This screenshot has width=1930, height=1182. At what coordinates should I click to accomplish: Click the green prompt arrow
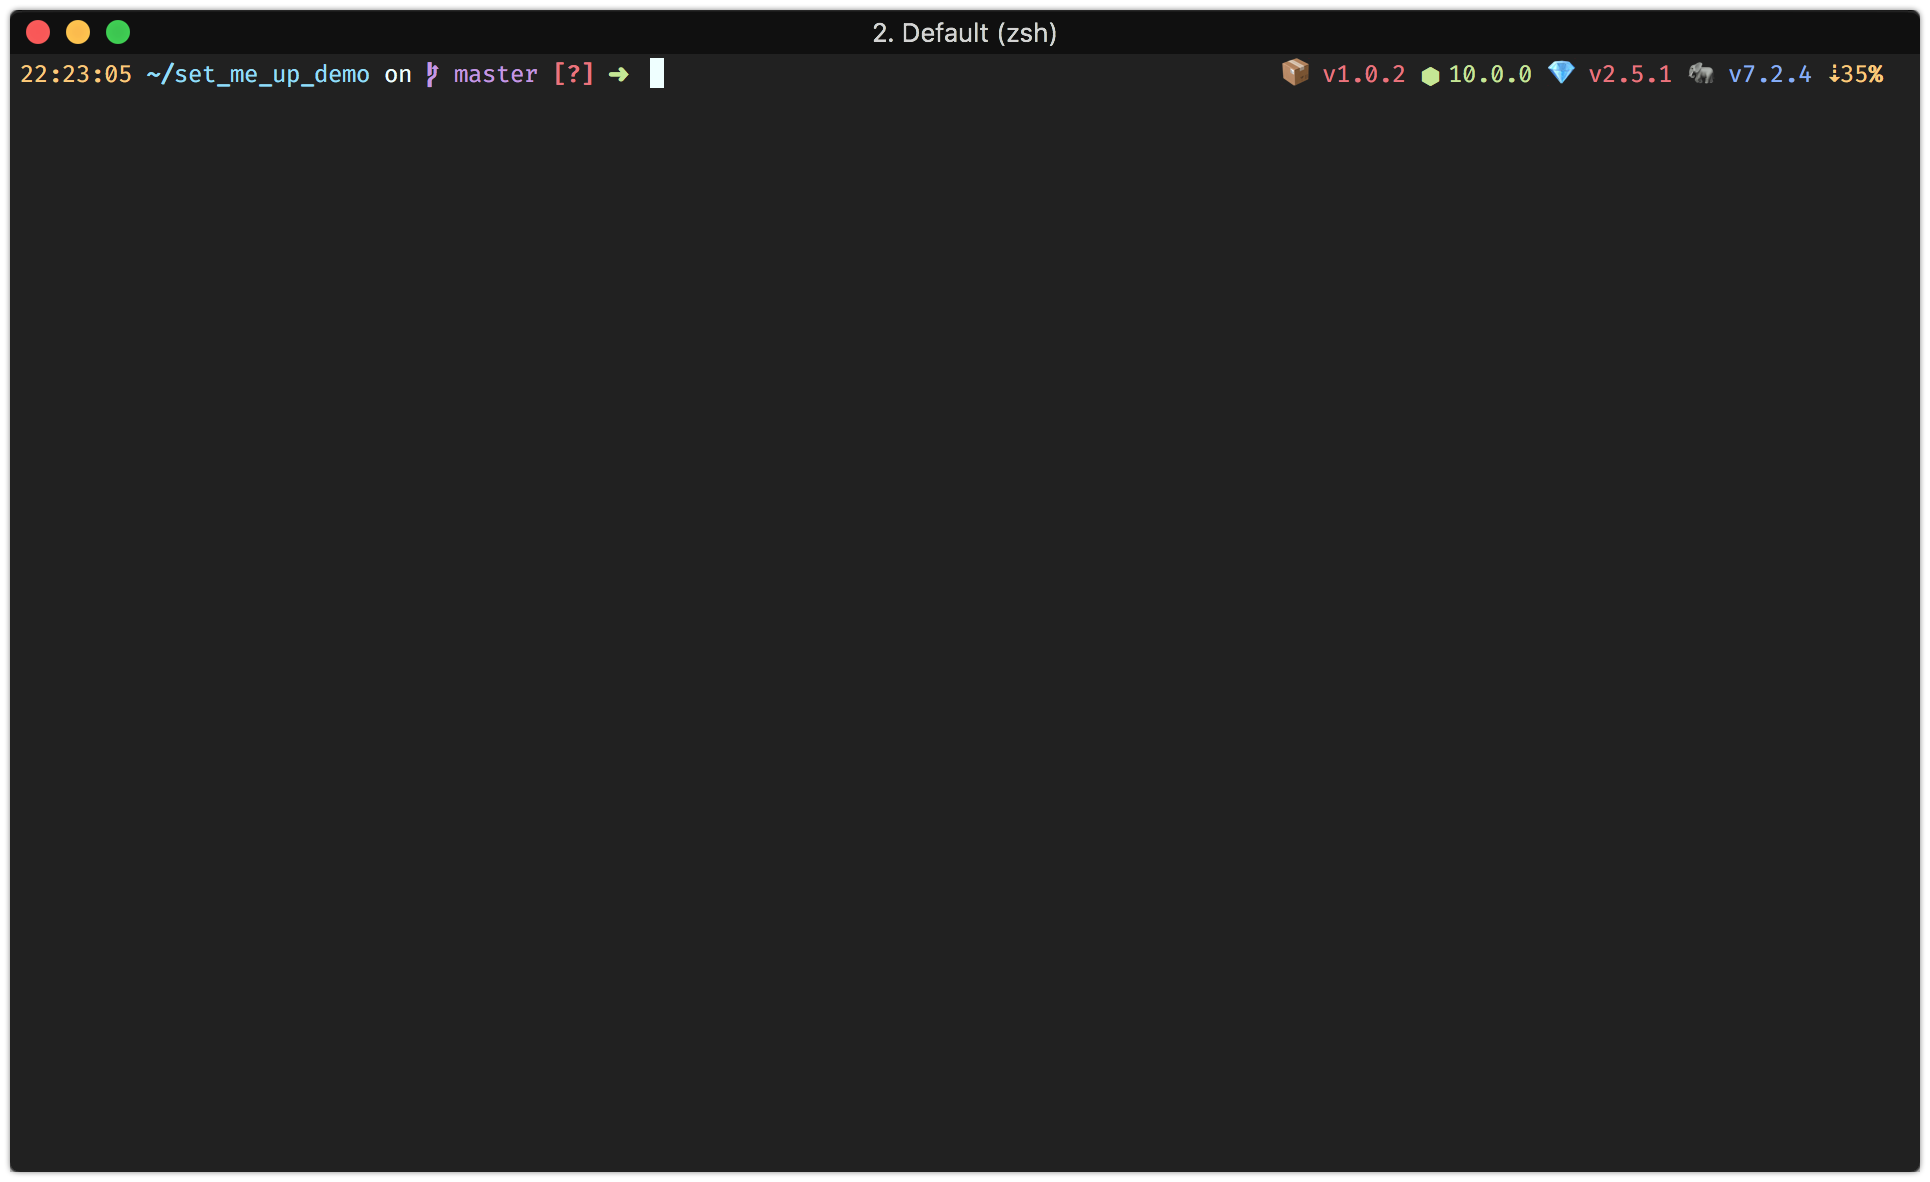(619, 74)
